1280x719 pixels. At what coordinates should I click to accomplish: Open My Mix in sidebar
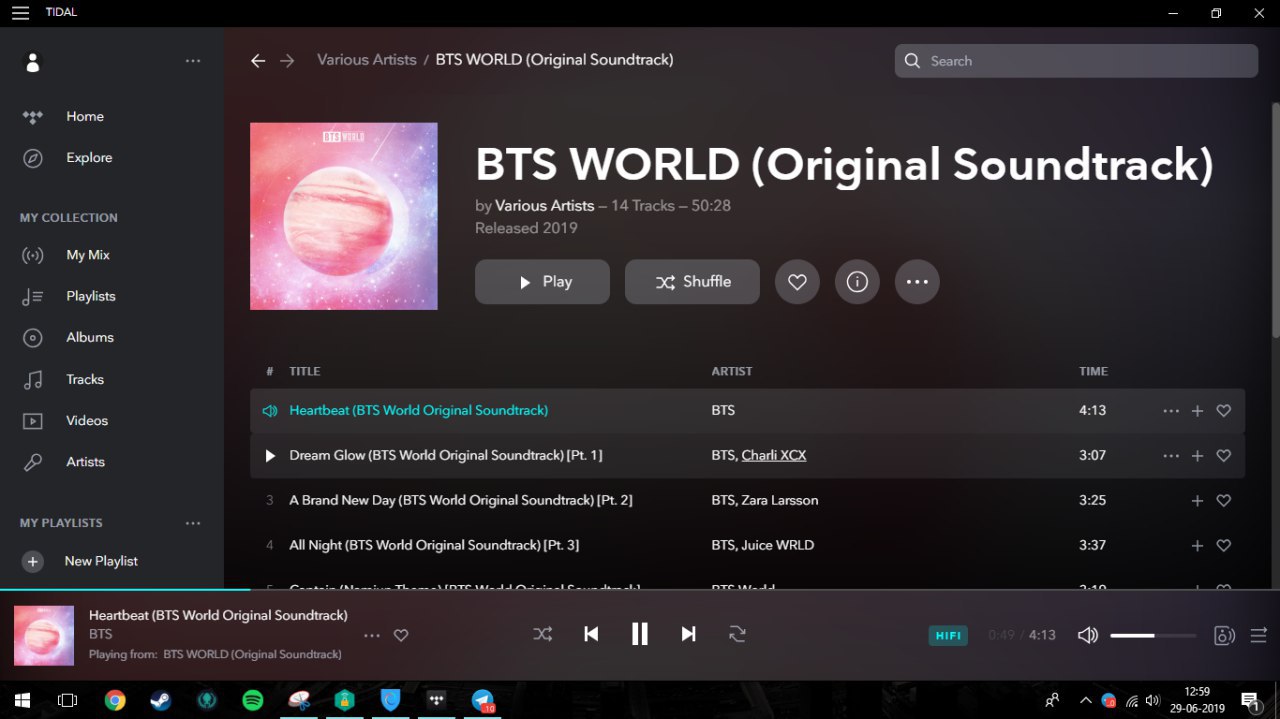pos(88,255)
